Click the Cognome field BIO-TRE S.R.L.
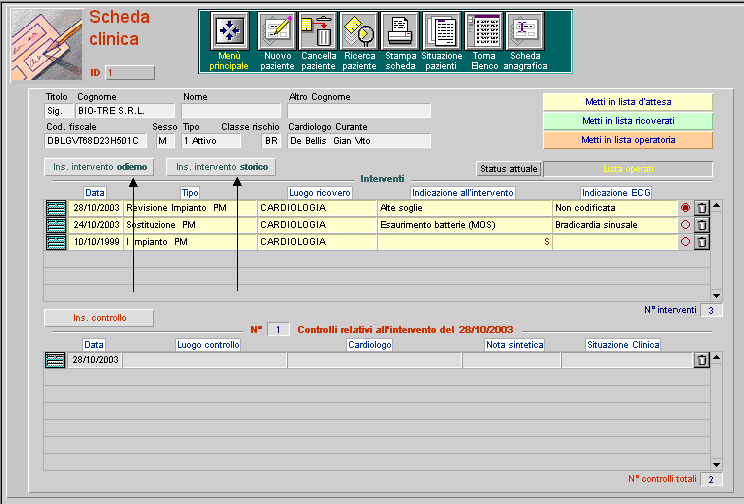 coord(125,111)
